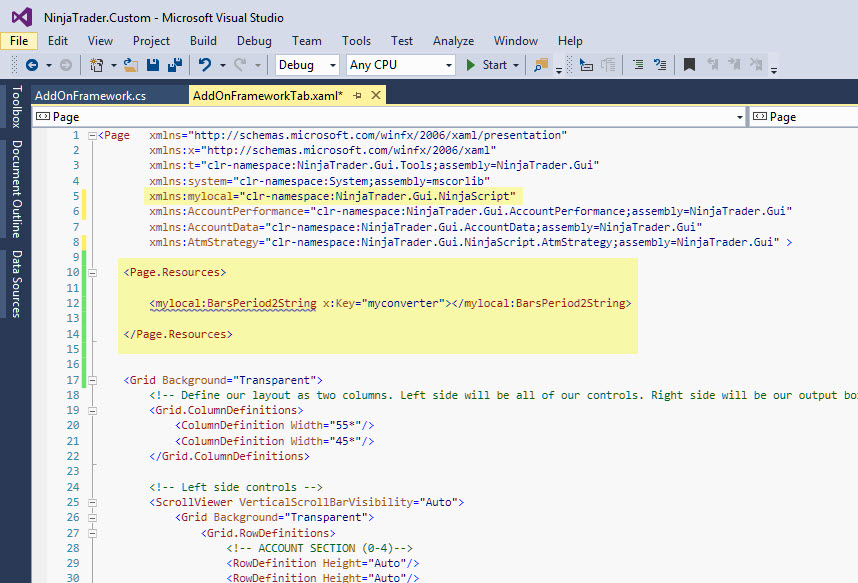Click the Undo arrow icon
The height and width of the screenshot is (583, 858).
[205, 65]
